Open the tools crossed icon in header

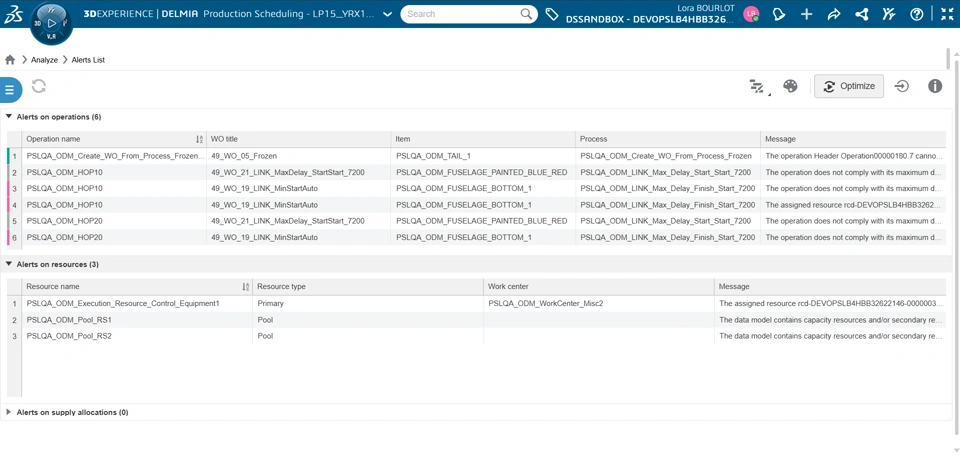coord(889,14)
